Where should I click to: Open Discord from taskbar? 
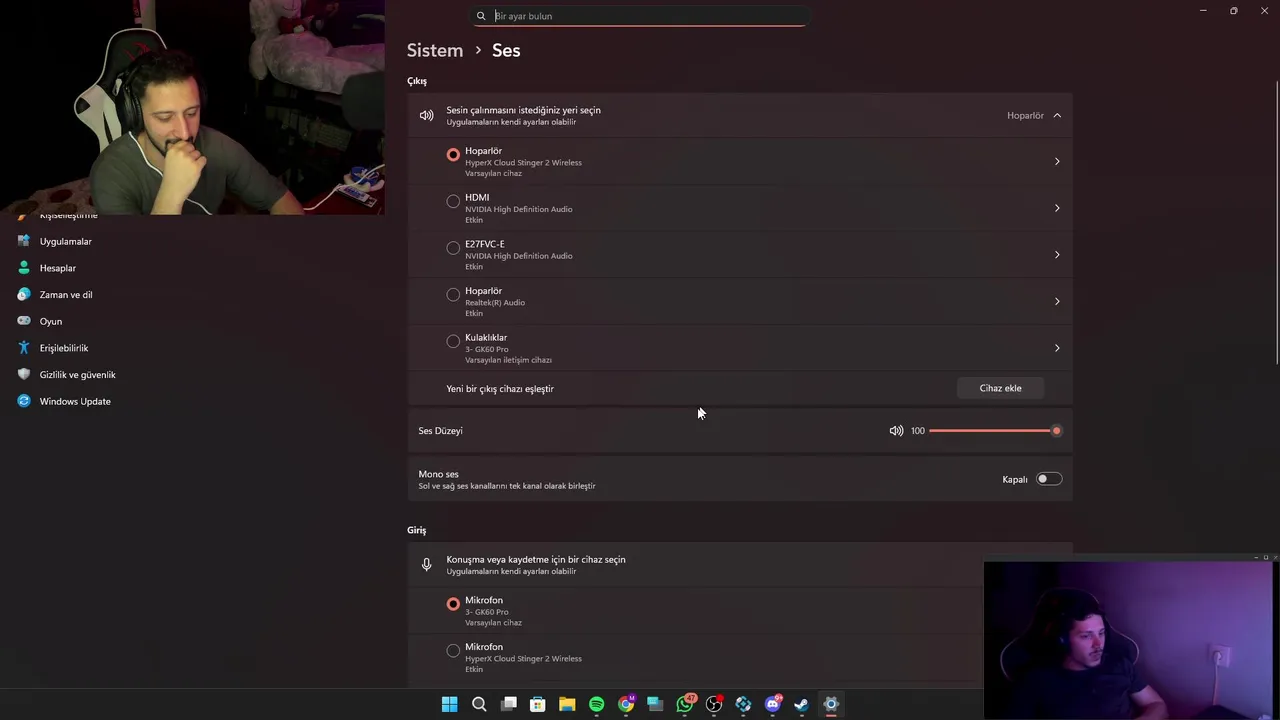pyautogui.click(x=772, y=704)
